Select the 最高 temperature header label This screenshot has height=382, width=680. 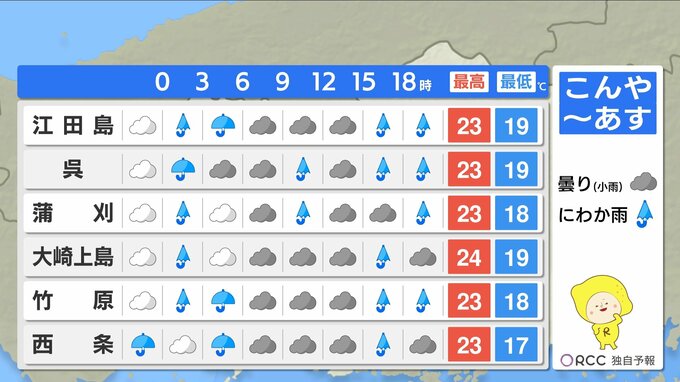pos(469,82)
